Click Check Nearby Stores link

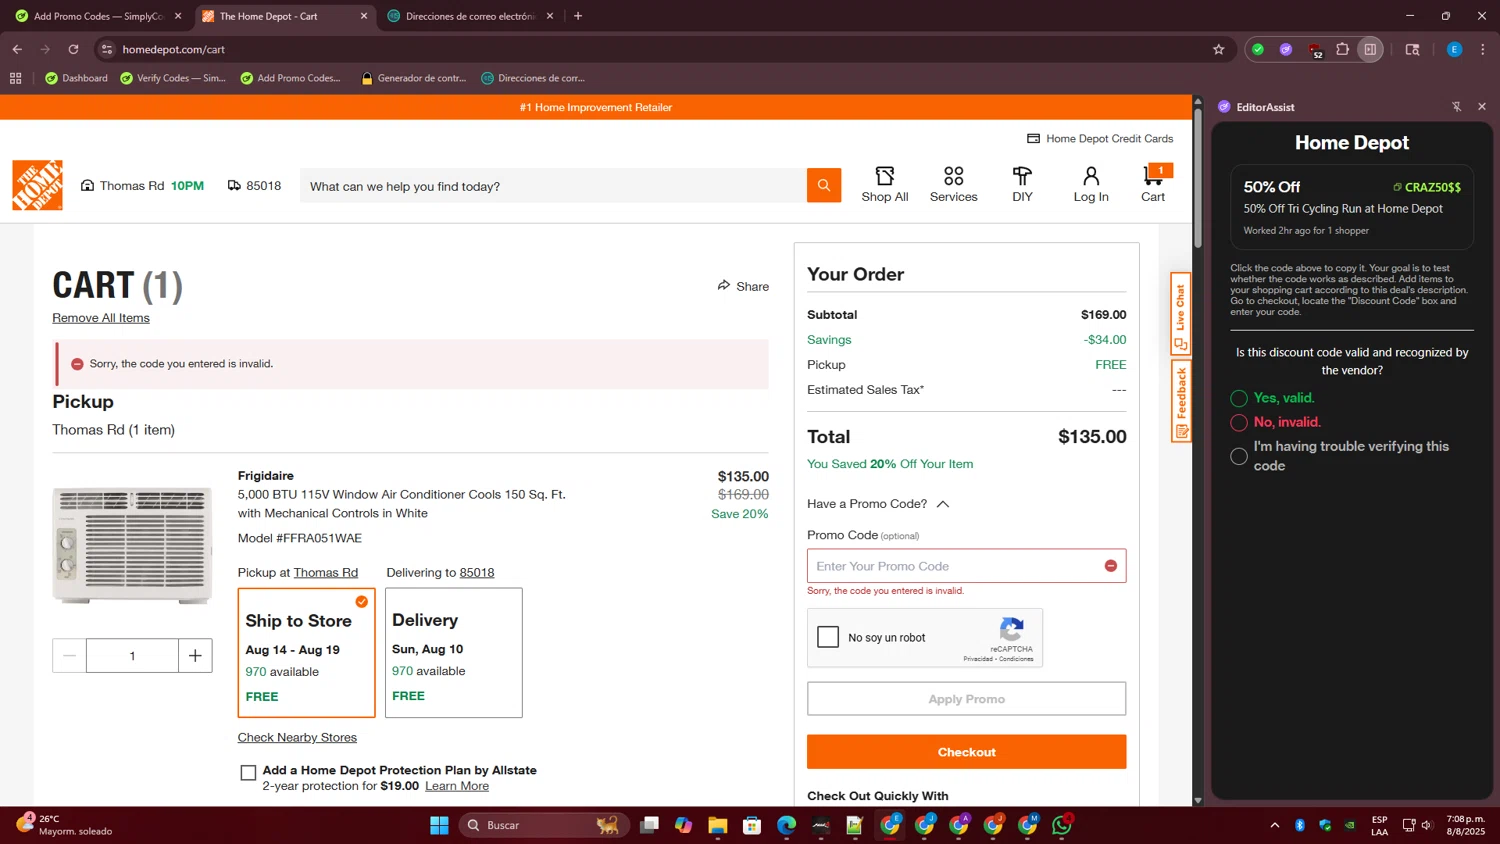click(x=297, y=738)
